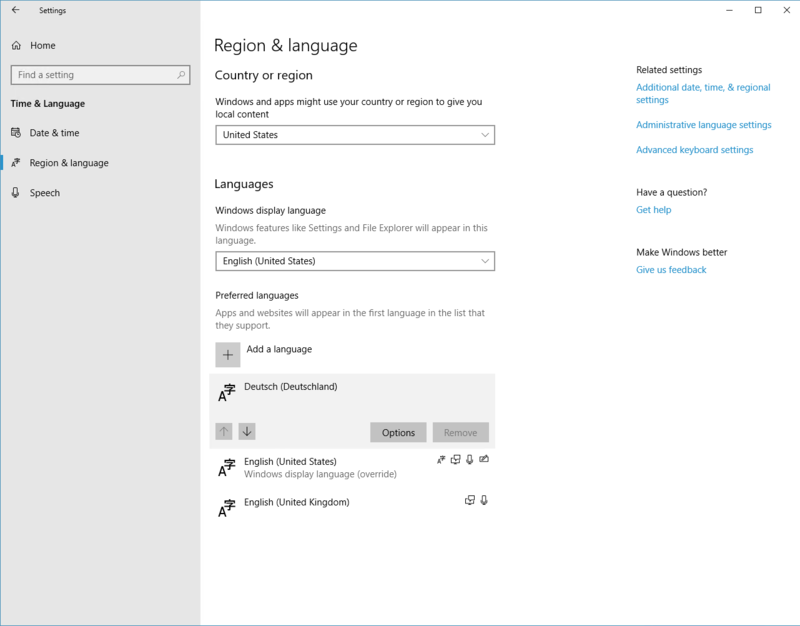Screen dimensions: 800x626
Task: Select English (United States) in language list
Action: [x=290, y=462]
